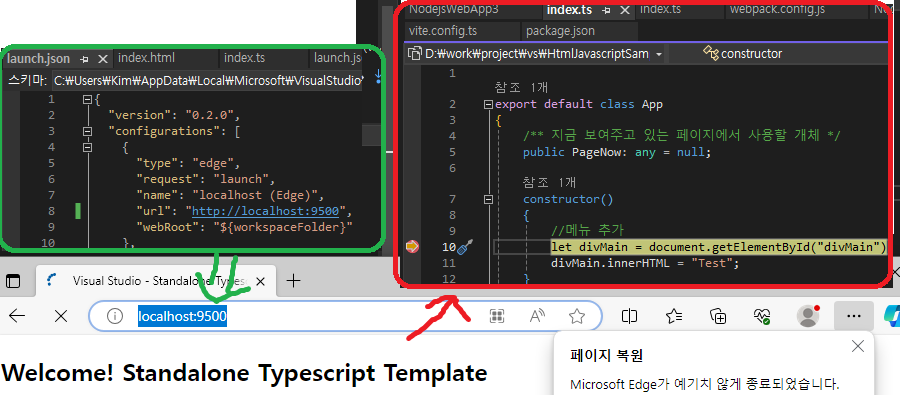The height and width of the screenshot is (395, 900).
Task: Click the "request": "launch" line
Action: point(205,179)
